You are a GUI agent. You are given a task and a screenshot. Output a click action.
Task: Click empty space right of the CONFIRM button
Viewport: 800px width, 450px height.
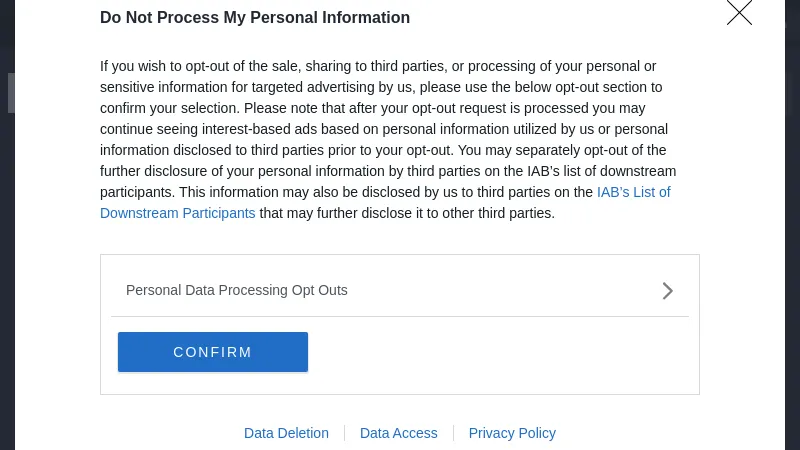tap(500, 352)
